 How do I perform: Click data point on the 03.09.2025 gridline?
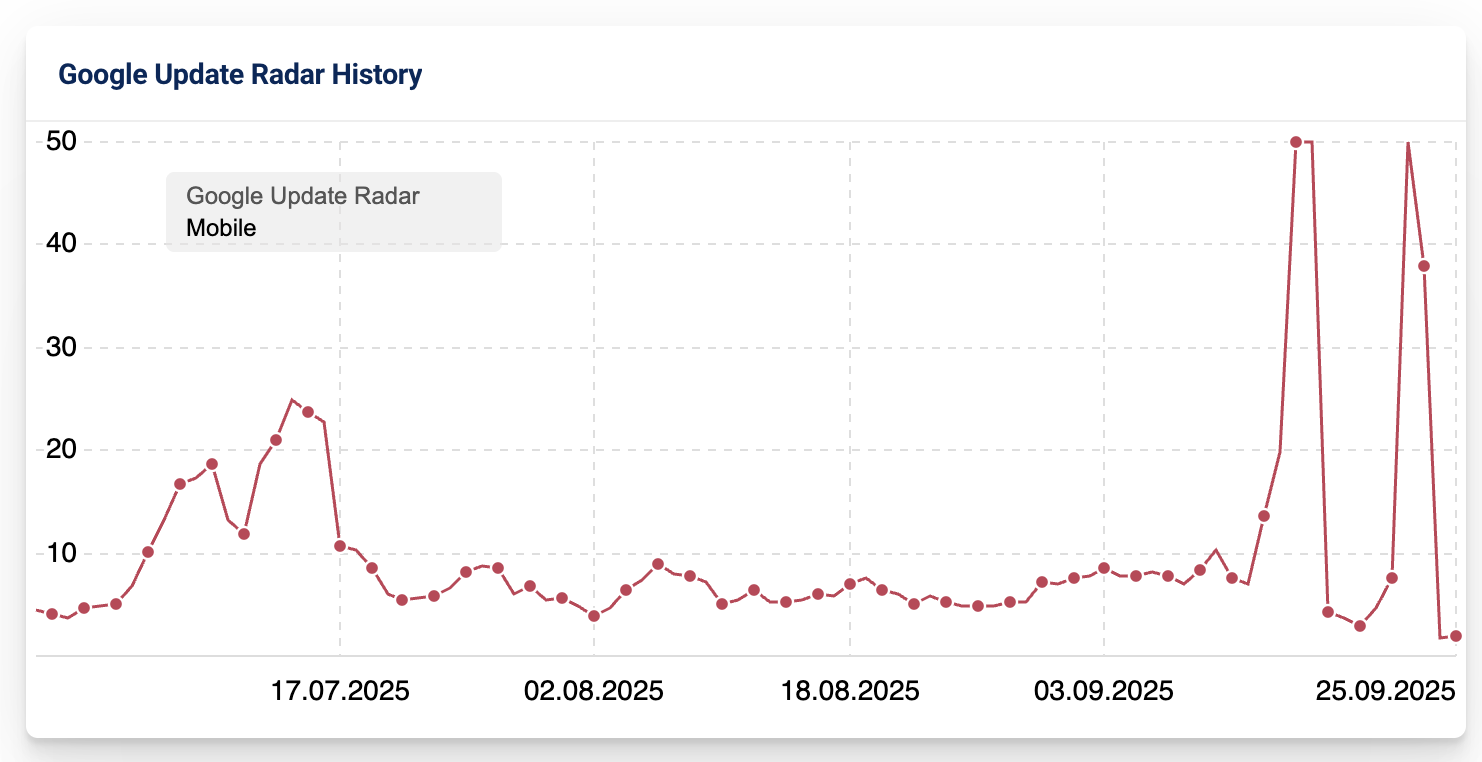coord(1104,568)
